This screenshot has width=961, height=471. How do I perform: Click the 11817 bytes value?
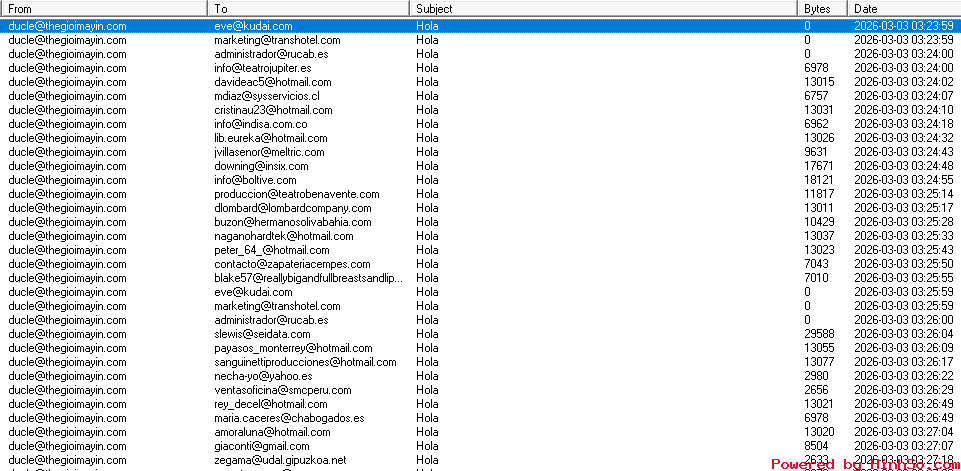tap(819, 194)
